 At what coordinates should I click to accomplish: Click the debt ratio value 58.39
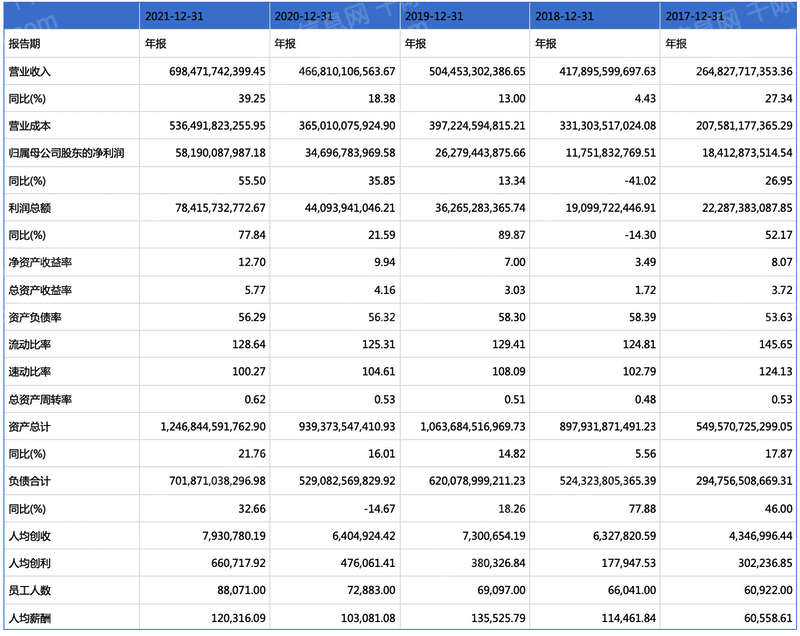tap(642, 317)
